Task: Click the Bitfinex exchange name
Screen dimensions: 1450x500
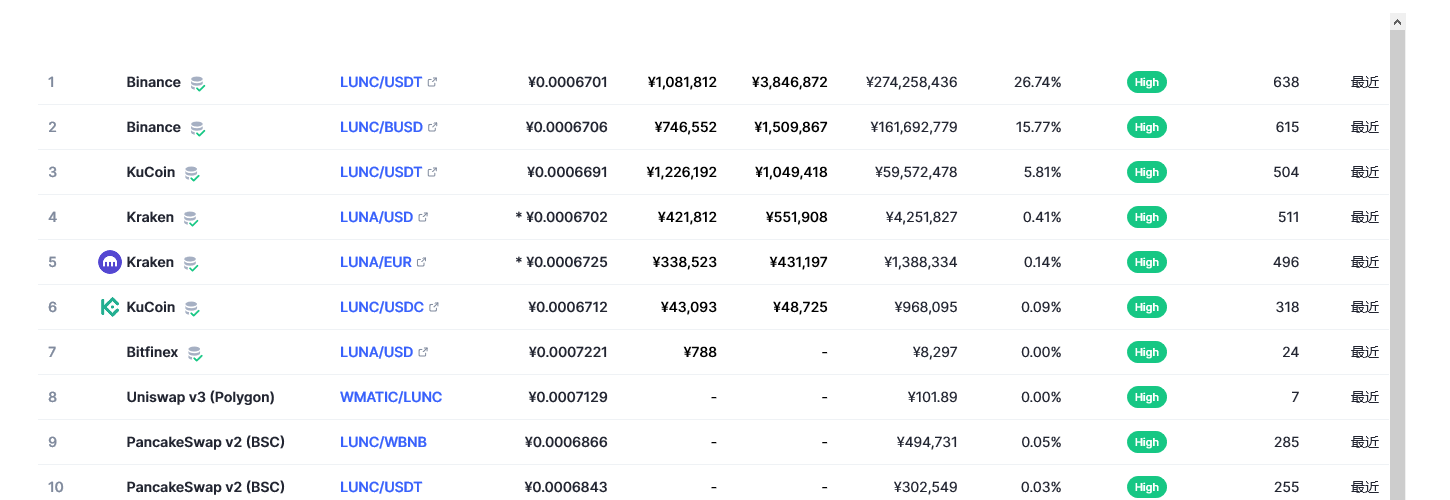Action: point(154,352)
